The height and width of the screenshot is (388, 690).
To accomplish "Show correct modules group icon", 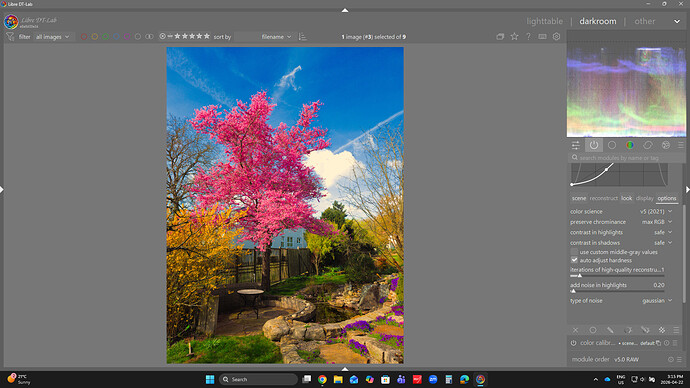I will pyautogui.click(x=648, y=145).
